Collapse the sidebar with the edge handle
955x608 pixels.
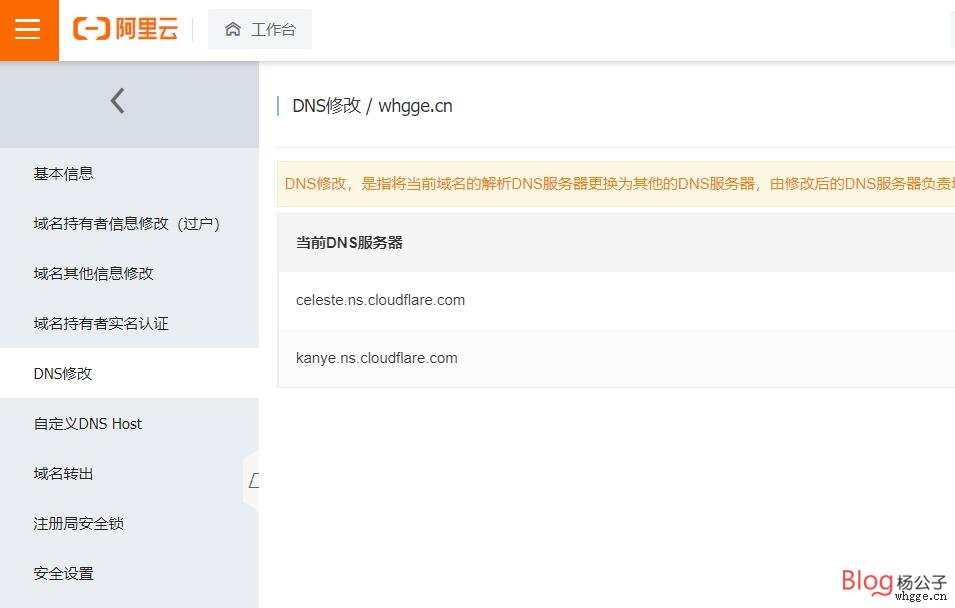(252, 481)
